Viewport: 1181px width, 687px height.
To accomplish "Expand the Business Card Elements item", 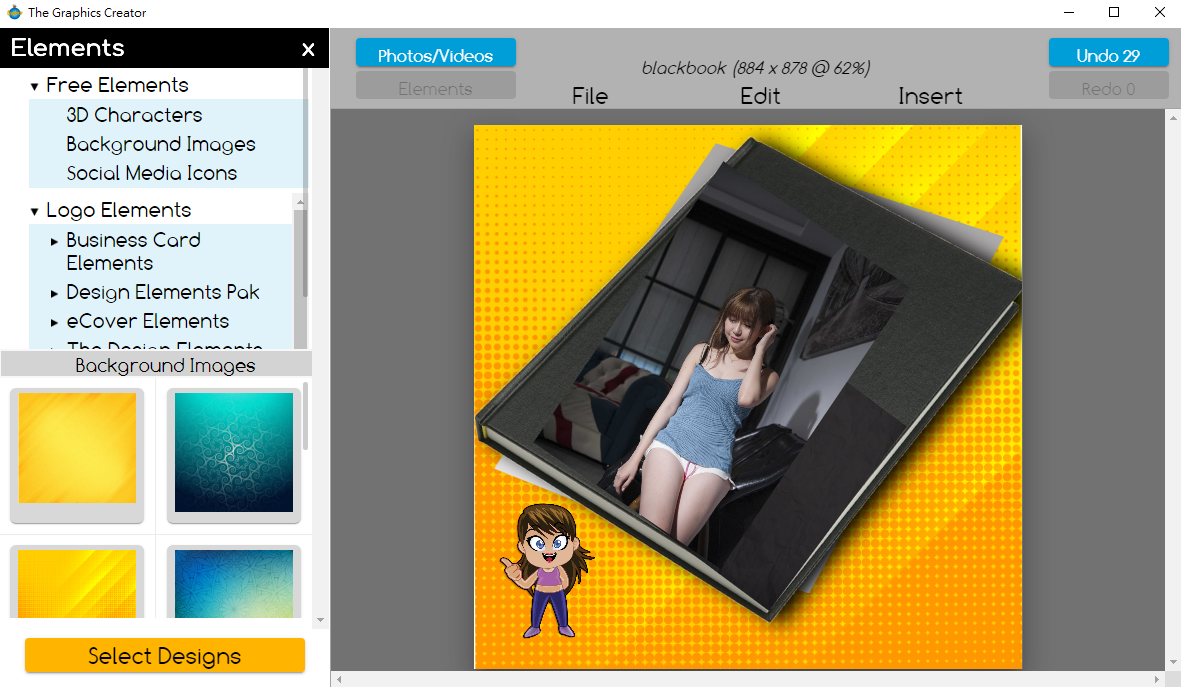I will pyautogui.click(x=55, y=241).
